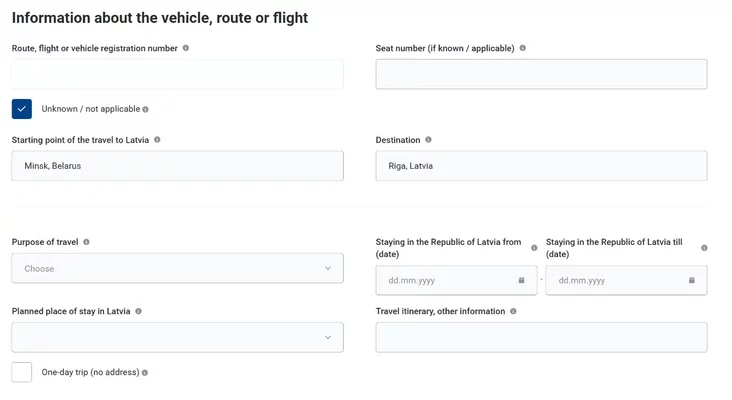Click the Staying in Latvia from date input

(456, 280)
